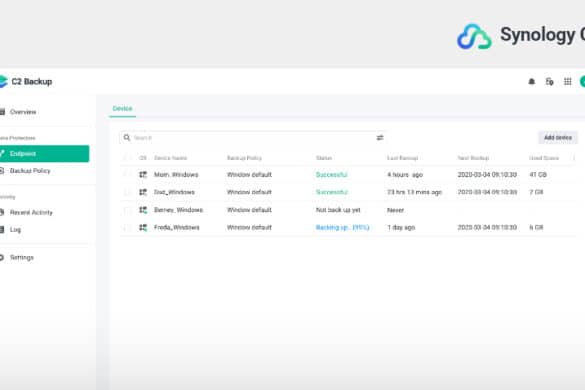Sort by the Used Space column
Viewport: 585px width, 390px height.
[544, 158]
